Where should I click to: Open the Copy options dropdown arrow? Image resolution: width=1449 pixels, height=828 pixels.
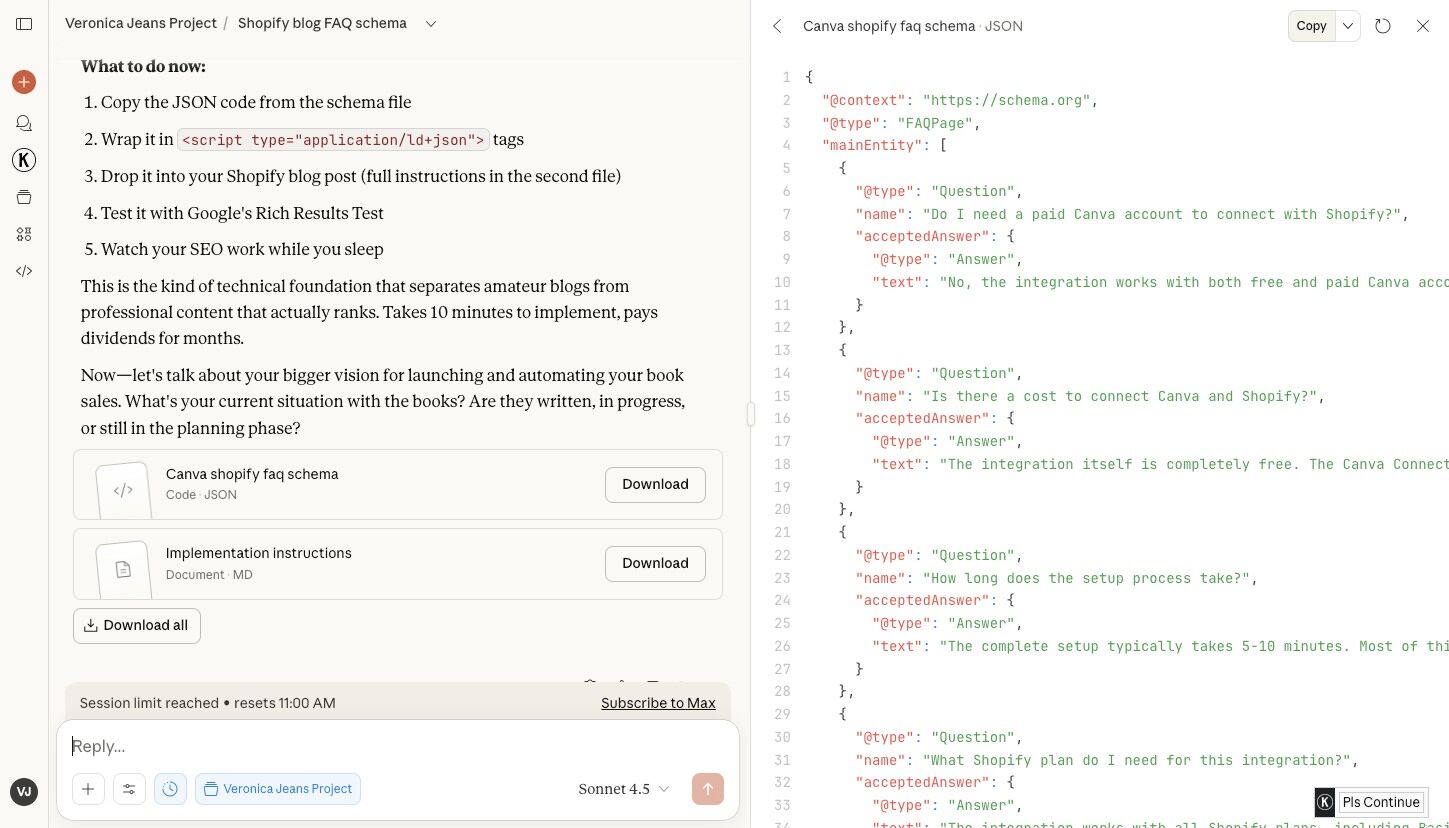[x=1348, y=26]
